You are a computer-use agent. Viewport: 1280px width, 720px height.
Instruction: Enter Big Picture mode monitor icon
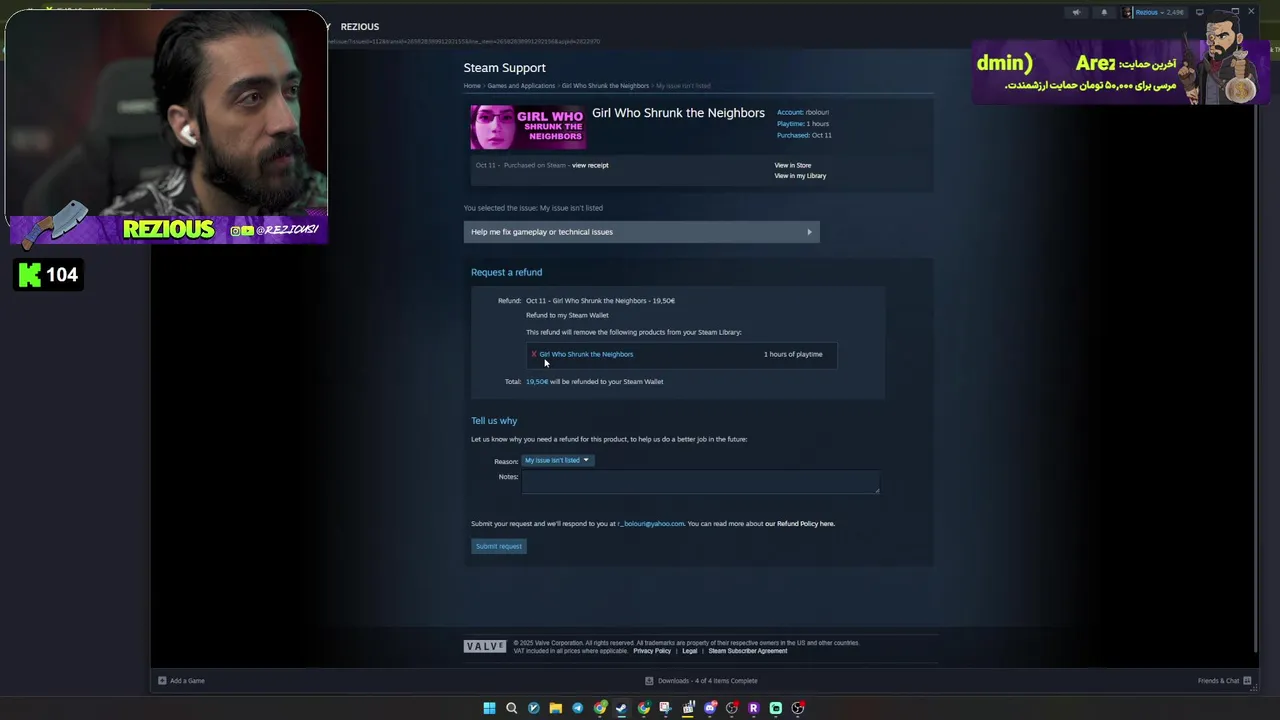click(1200, 13)
